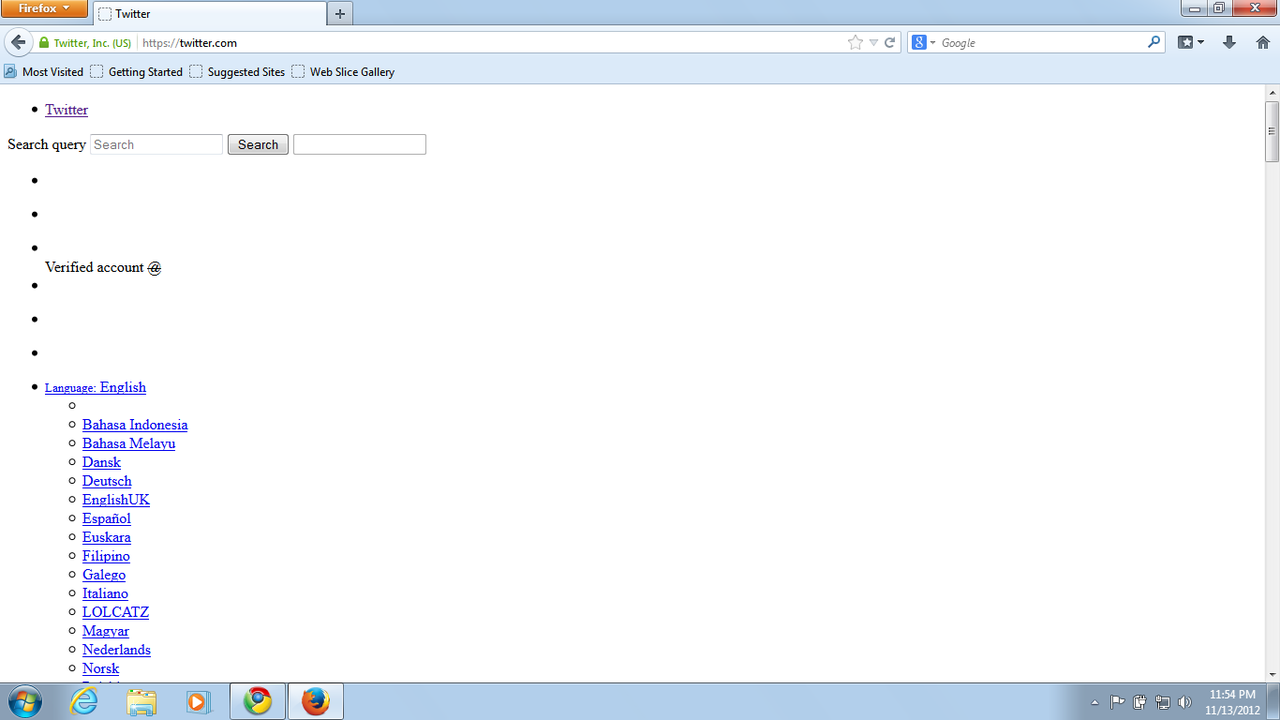1280x720 pixels.
Task: Choose the Euskara language link
Action: click(106, 537)
